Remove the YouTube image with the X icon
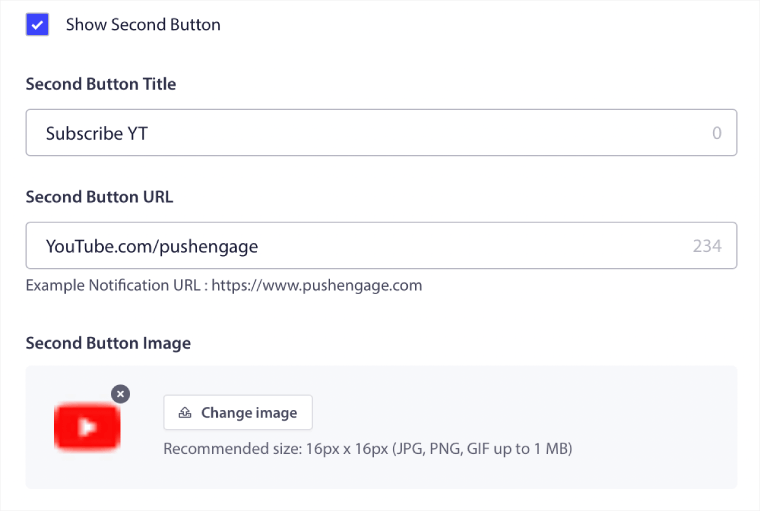Viewport: 760px width, 511px height. [120, 394]
